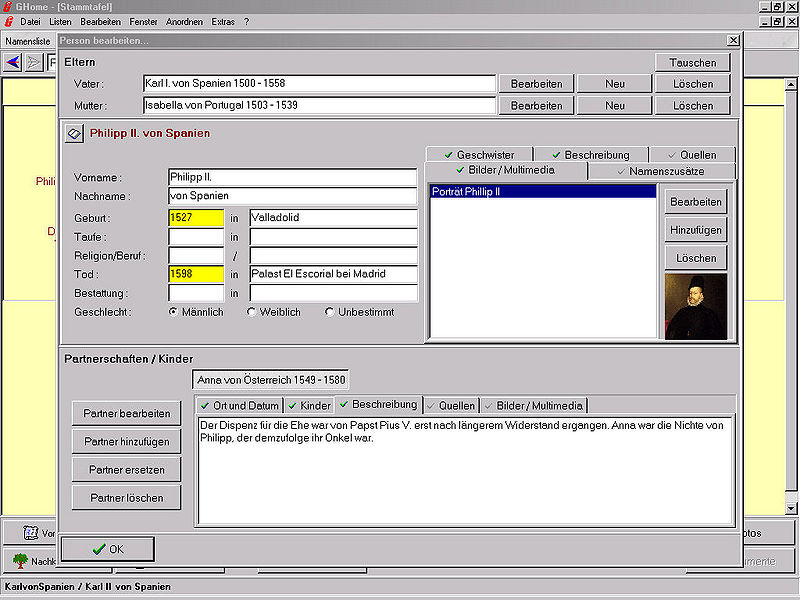The height and width of the screenshot is (600, 800).
Task: Open the Extras menu
Action: [222, 21]
